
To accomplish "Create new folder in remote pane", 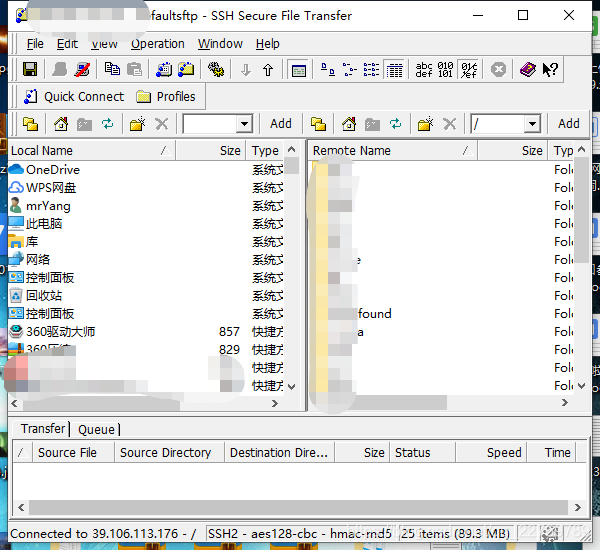I will pyautogui.click(x=426, y=124).
